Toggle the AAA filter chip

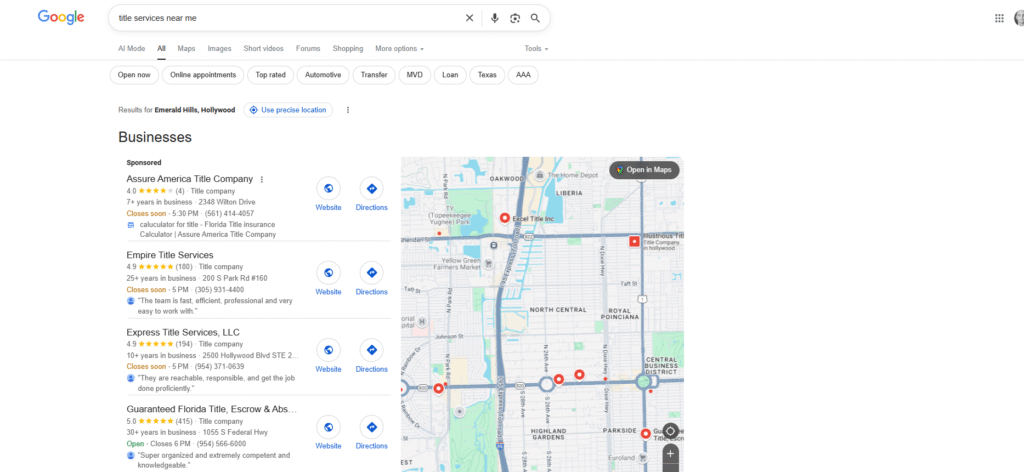[523, 75]
